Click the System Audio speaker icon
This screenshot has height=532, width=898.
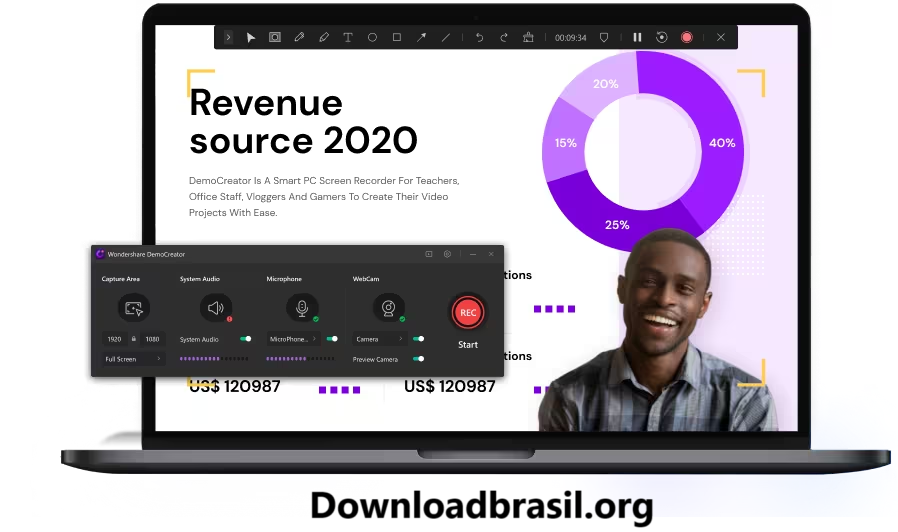(x=216, y=308)
